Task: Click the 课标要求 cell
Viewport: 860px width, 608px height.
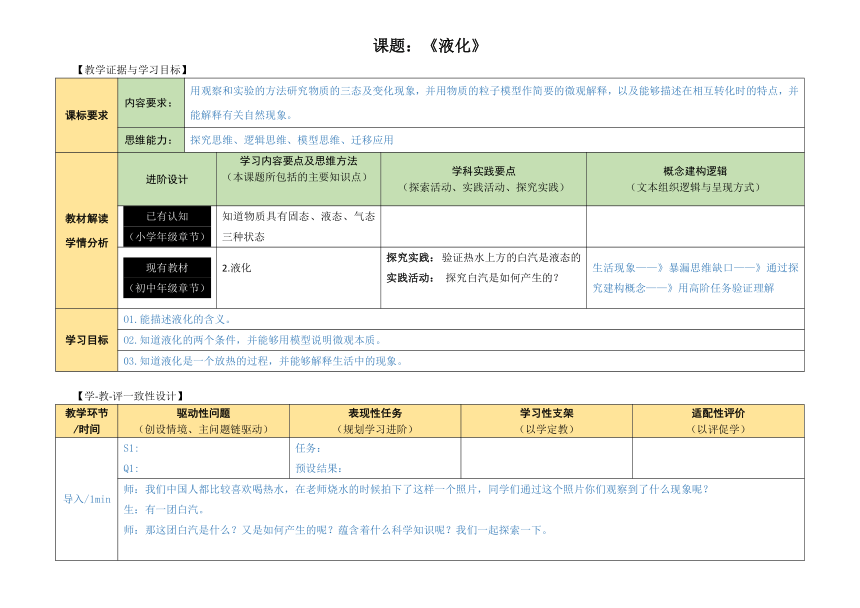Action: 87,115
